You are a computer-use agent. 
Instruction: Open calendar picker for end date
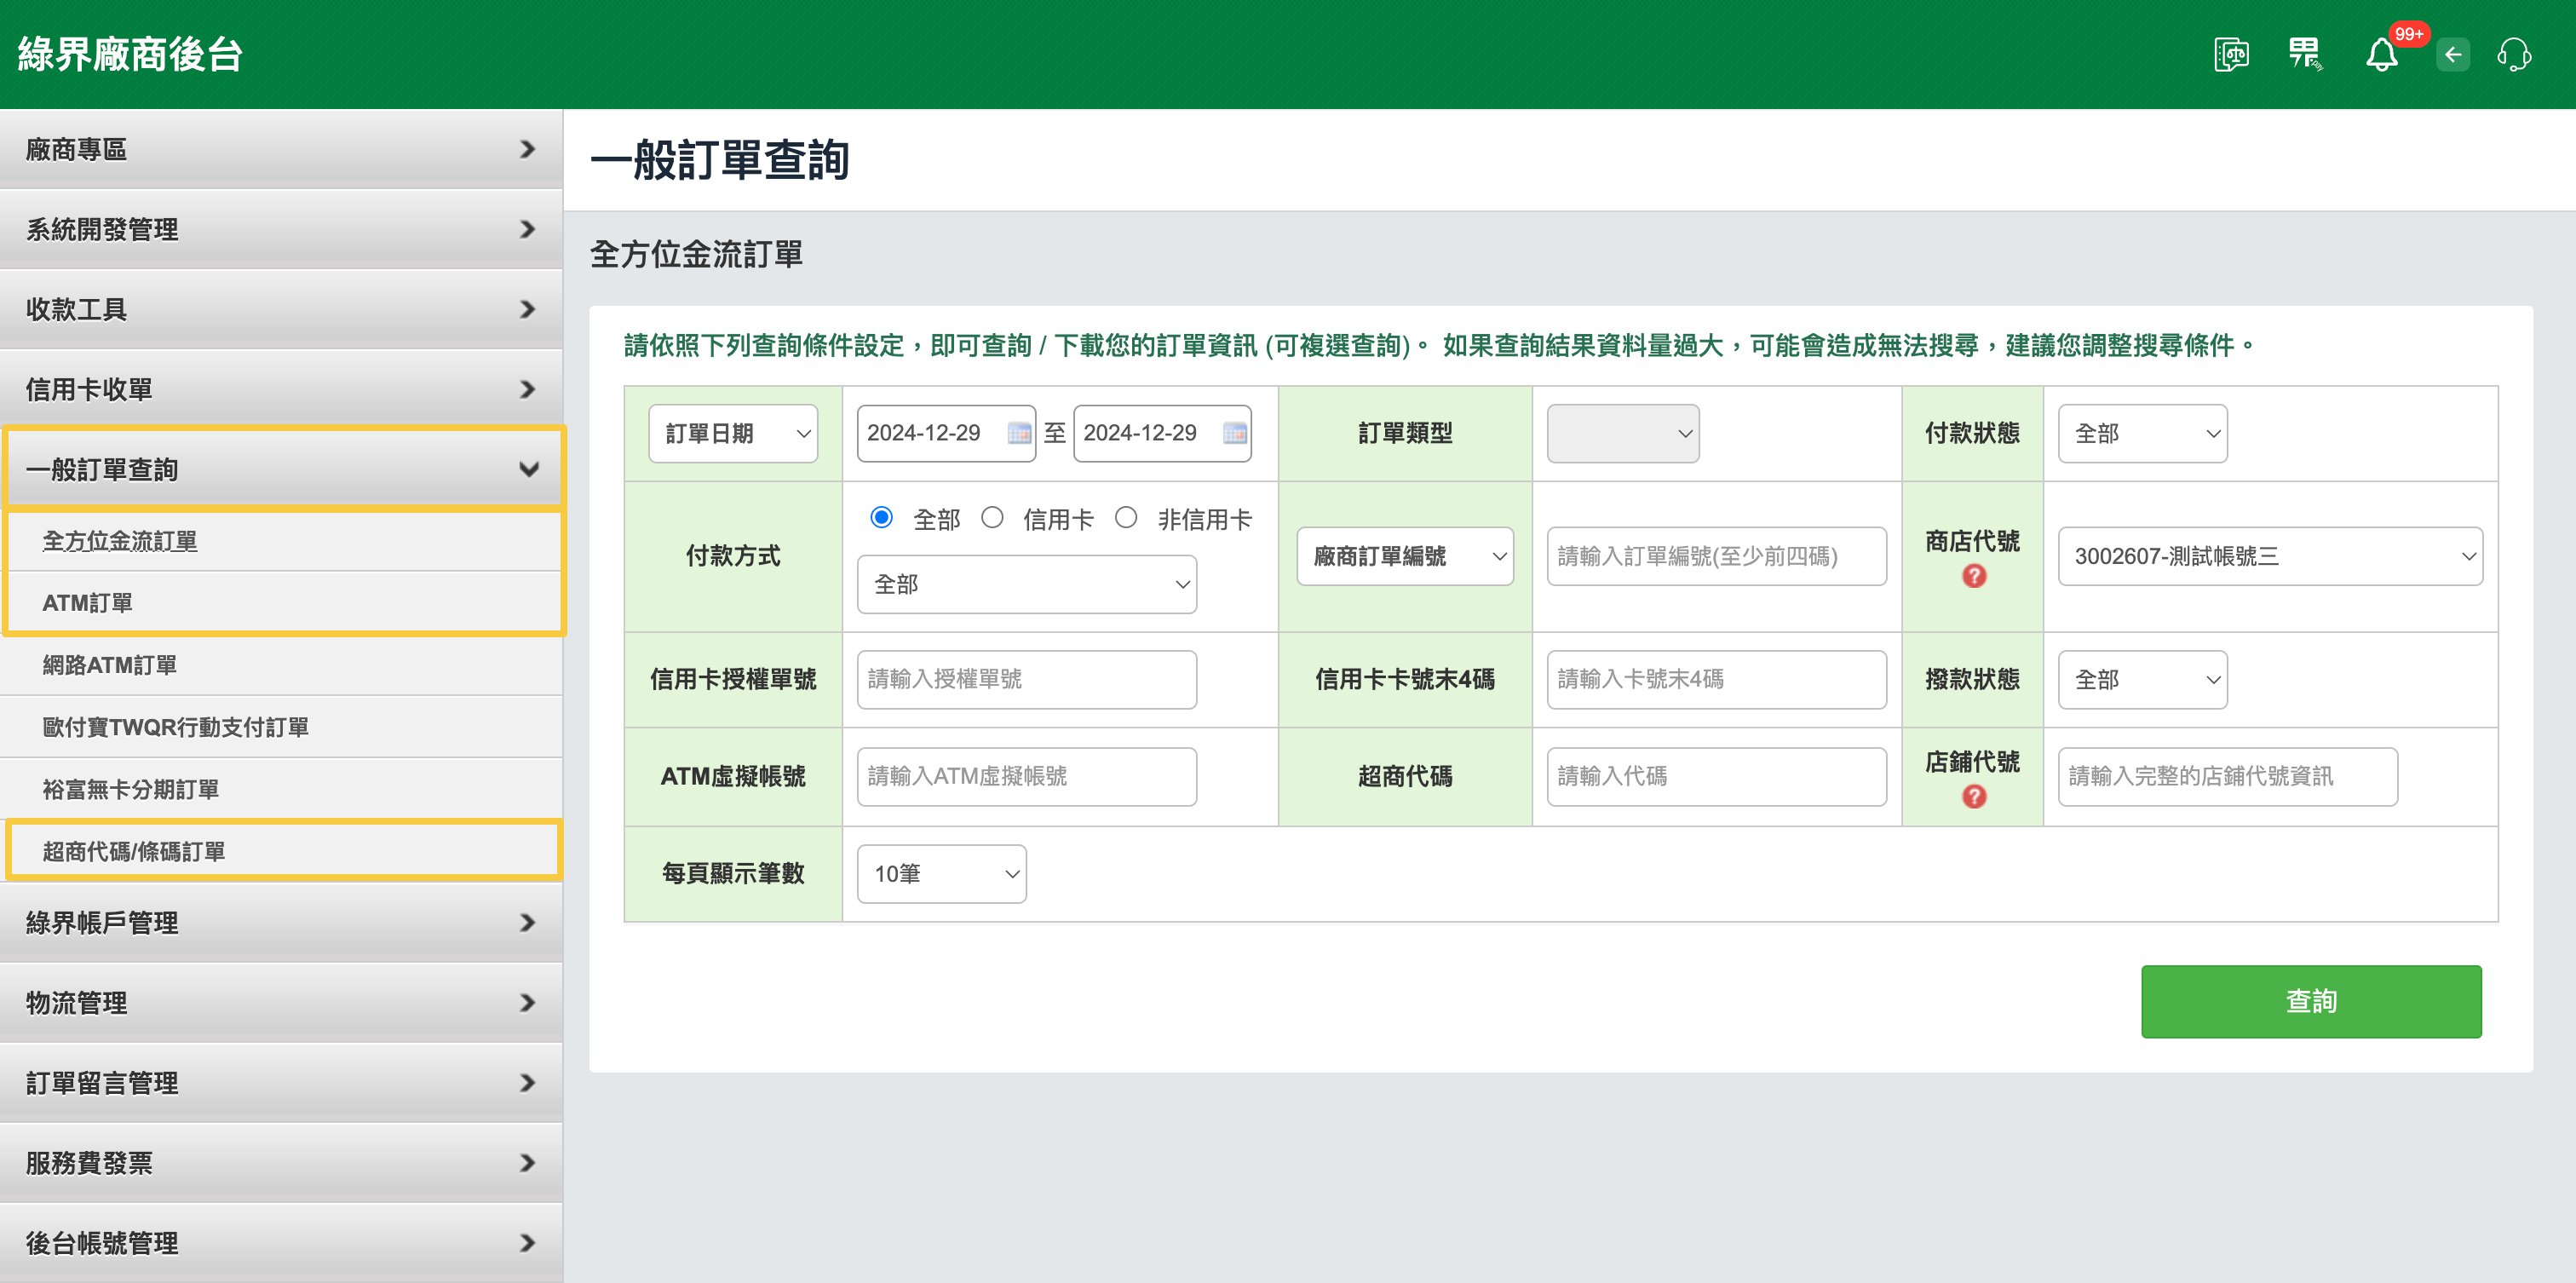[x=1234, y=433]
